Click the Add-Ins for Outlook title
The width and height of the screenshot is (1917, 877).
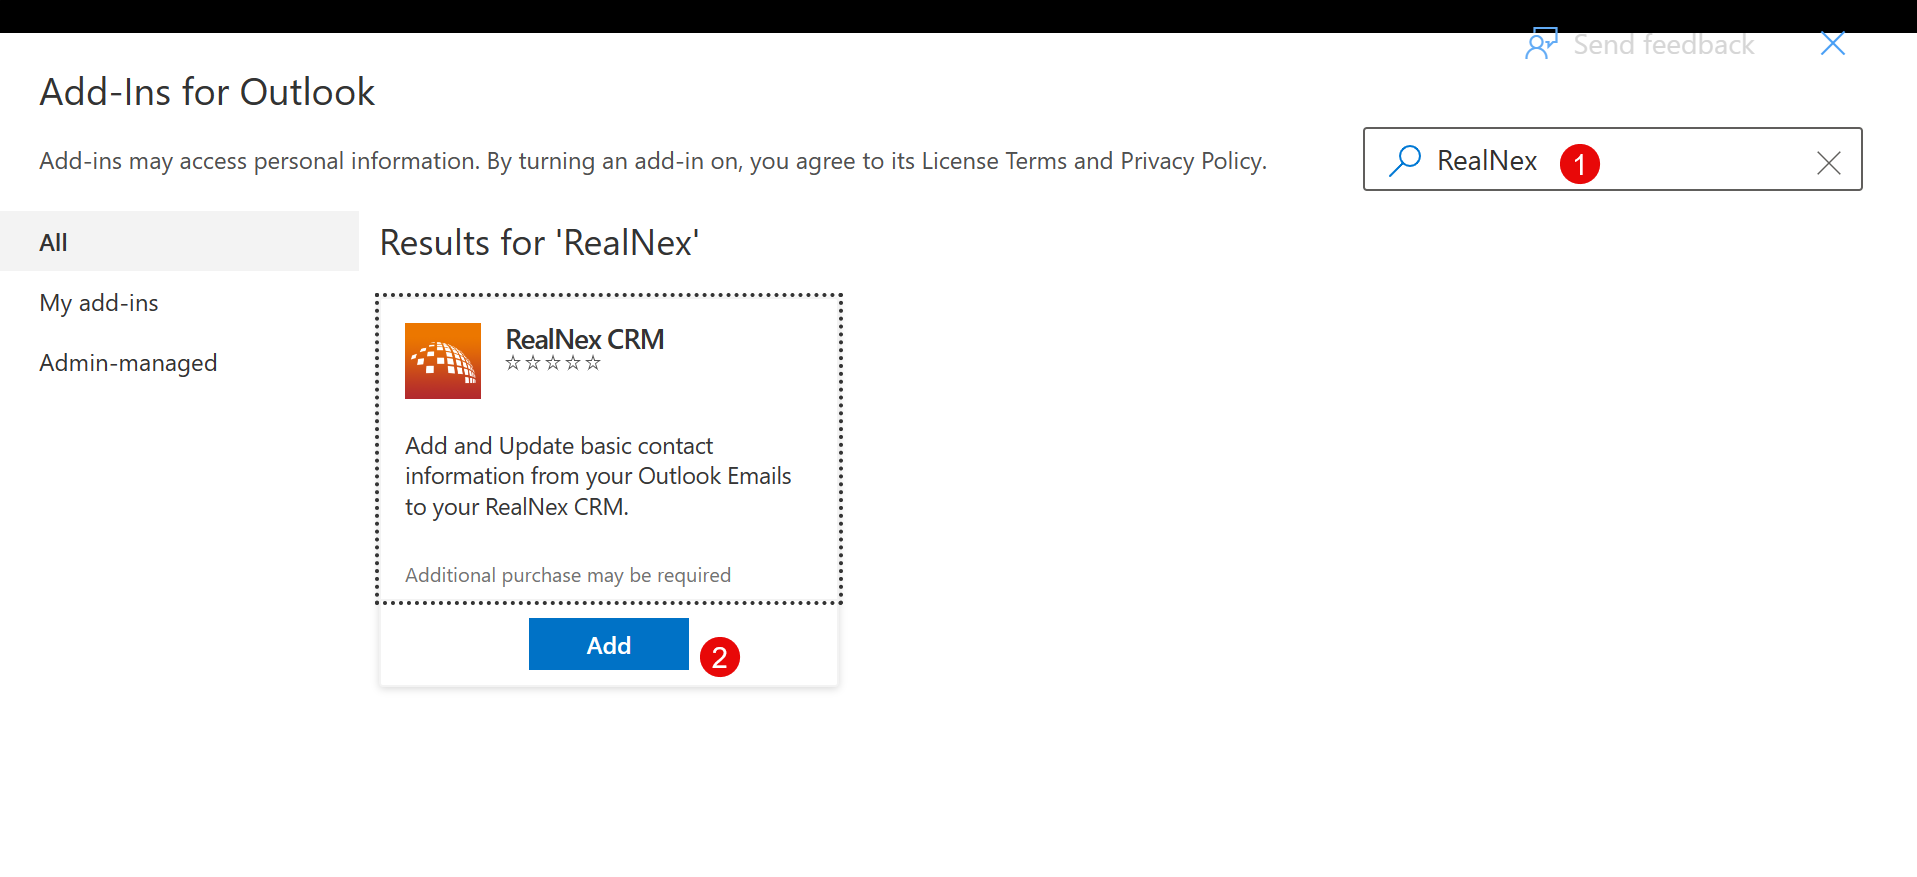click(x=207, y=92)
